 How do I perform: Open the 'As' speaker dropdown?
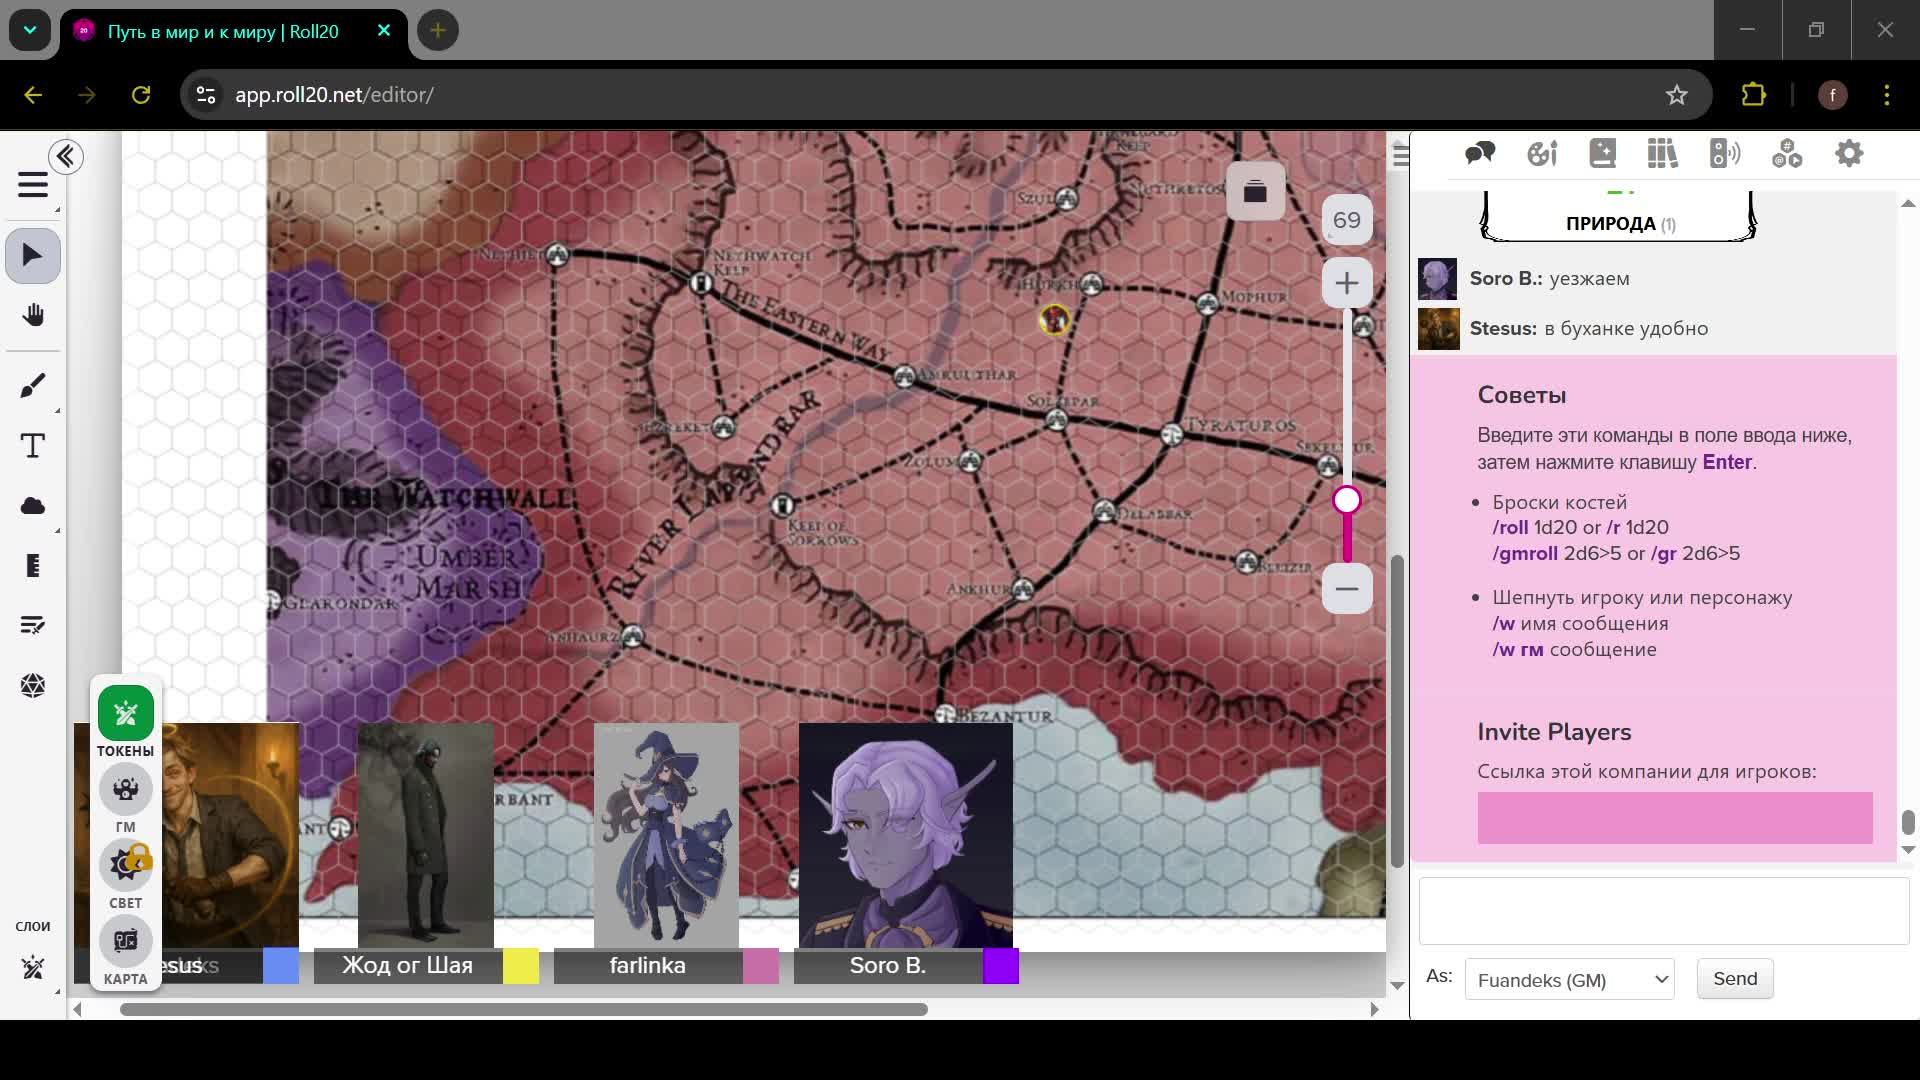point(1569,980)
